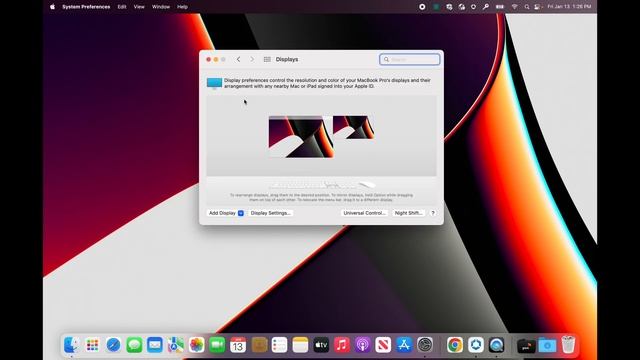This screenshot has width=640, height=360.
Task: Open News app in Dock
Action: click(383, 345)
